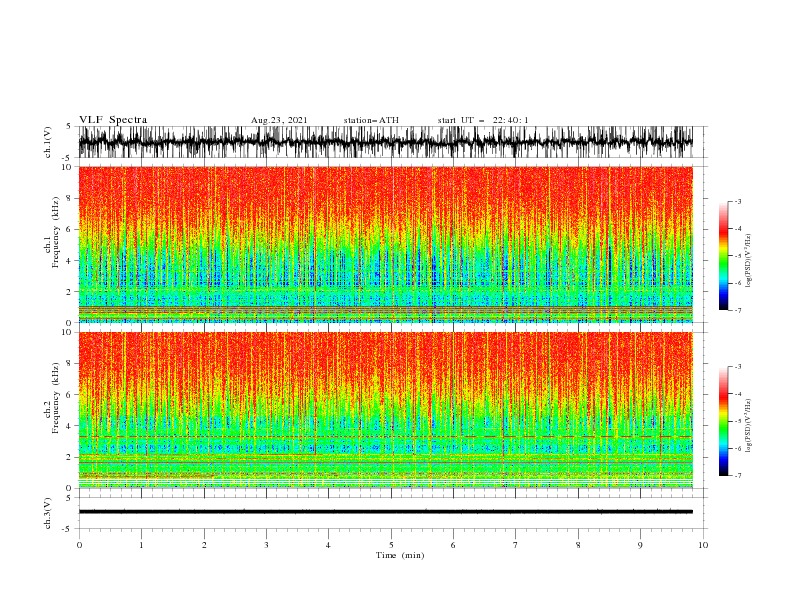Screen dimensions: 792x612
Task: Click time axis tick label "5"
Action: (x=391, y=545)
